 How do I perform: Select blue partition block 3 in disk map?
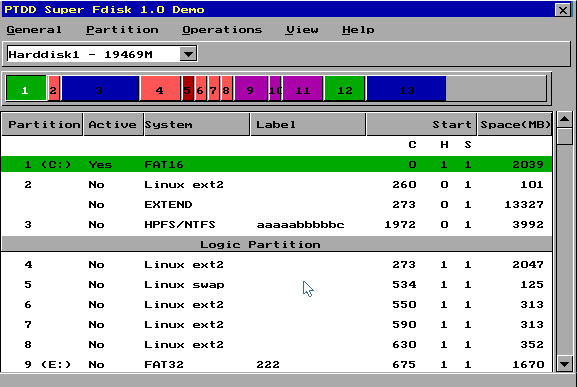tap(100, 88)
